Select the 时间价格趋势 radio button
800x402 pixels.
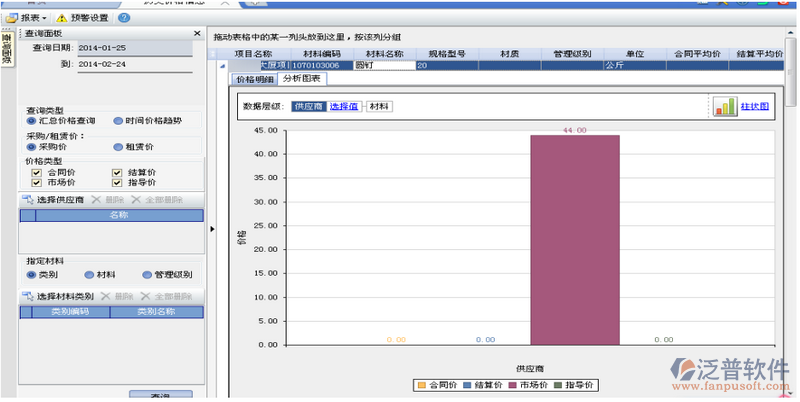[x=118, y=121]
